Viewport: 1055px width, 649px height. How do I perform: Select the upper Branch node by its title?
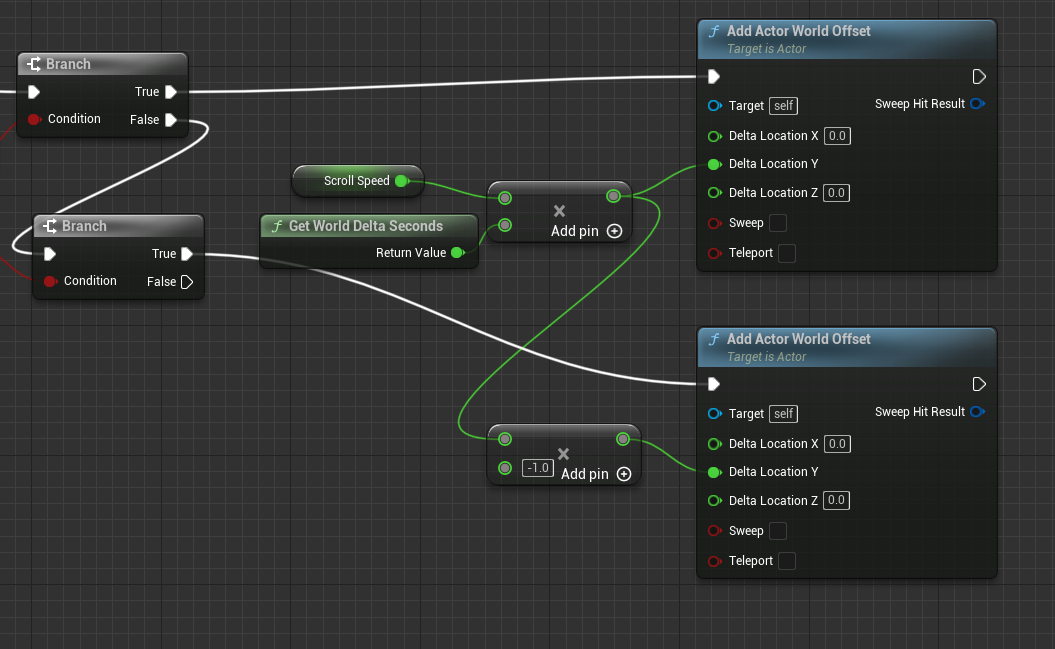68,64
